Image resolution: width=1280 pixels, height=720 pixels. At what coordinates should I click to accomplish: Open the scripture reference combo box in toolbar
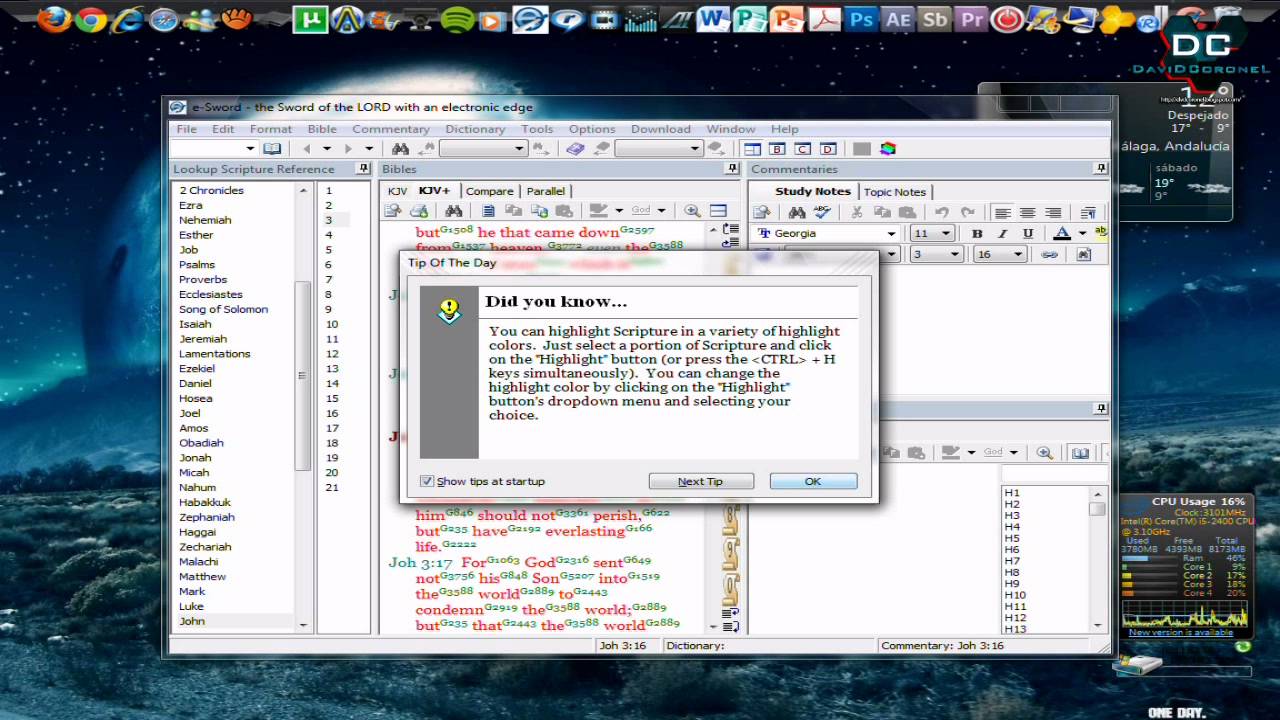click(213, 149)
